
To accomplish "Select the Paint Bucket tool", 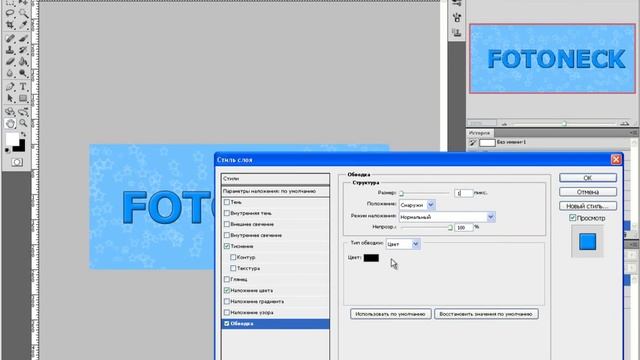I will point(23,62).
